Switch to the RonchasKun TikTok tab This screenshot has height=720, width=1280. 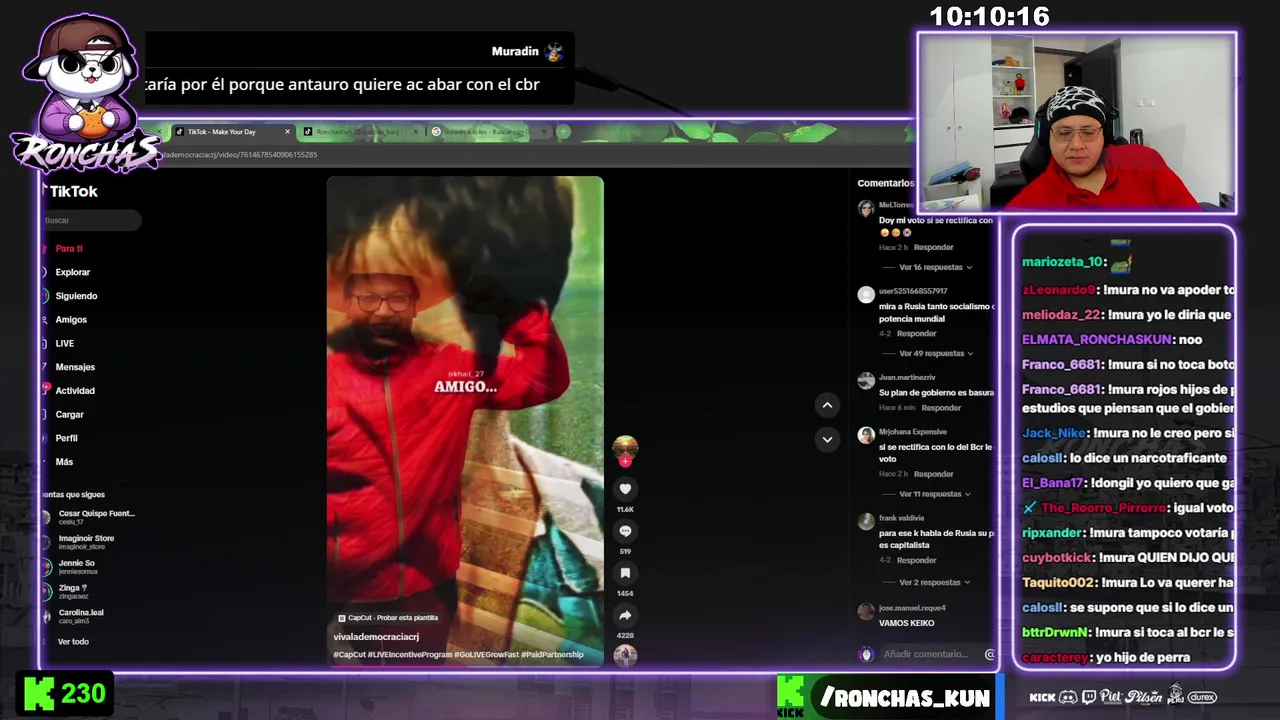[358, 132]
